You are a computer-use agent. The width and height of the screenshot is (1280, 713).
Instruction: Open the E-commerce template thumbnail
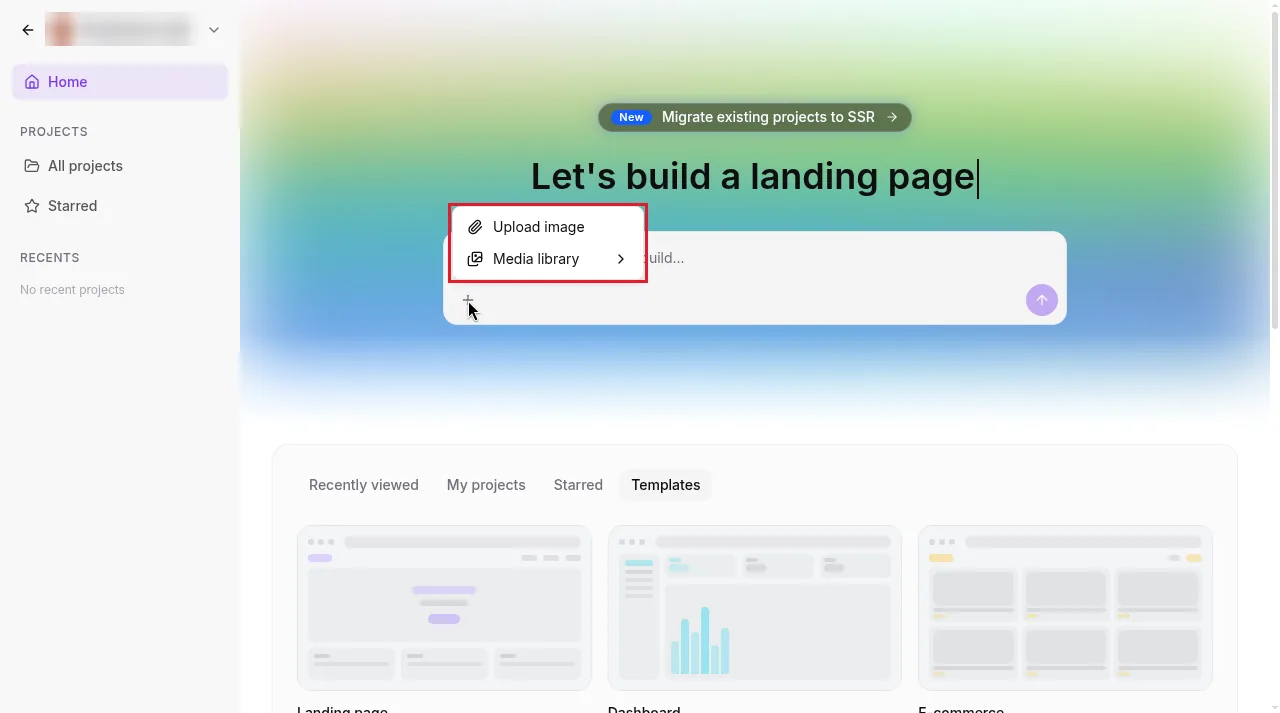point(1065,608)
